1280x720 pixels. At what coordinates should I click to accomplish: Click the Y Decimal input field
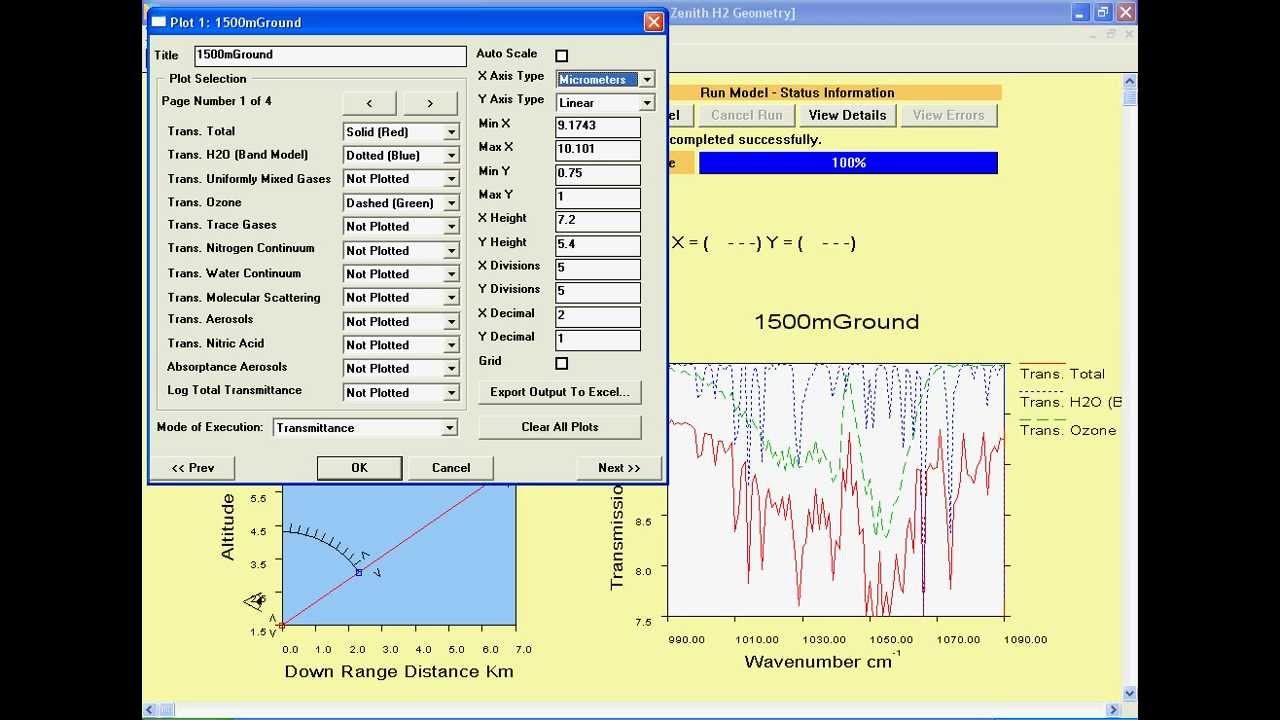(x=598, y=340)
